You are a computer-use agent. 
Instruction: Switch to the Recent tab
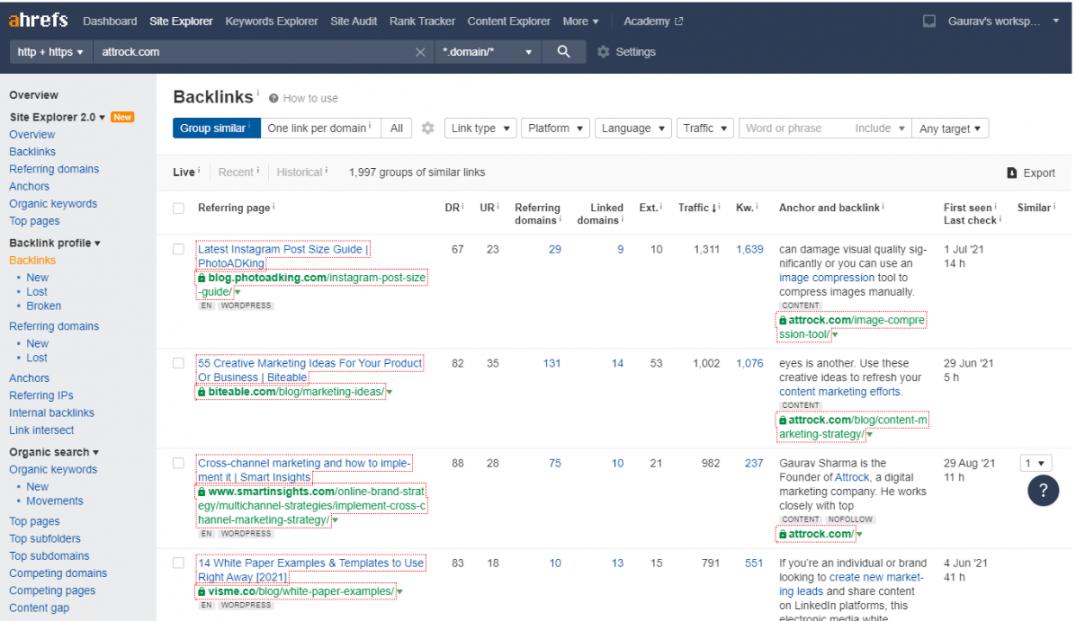[236, 172]
